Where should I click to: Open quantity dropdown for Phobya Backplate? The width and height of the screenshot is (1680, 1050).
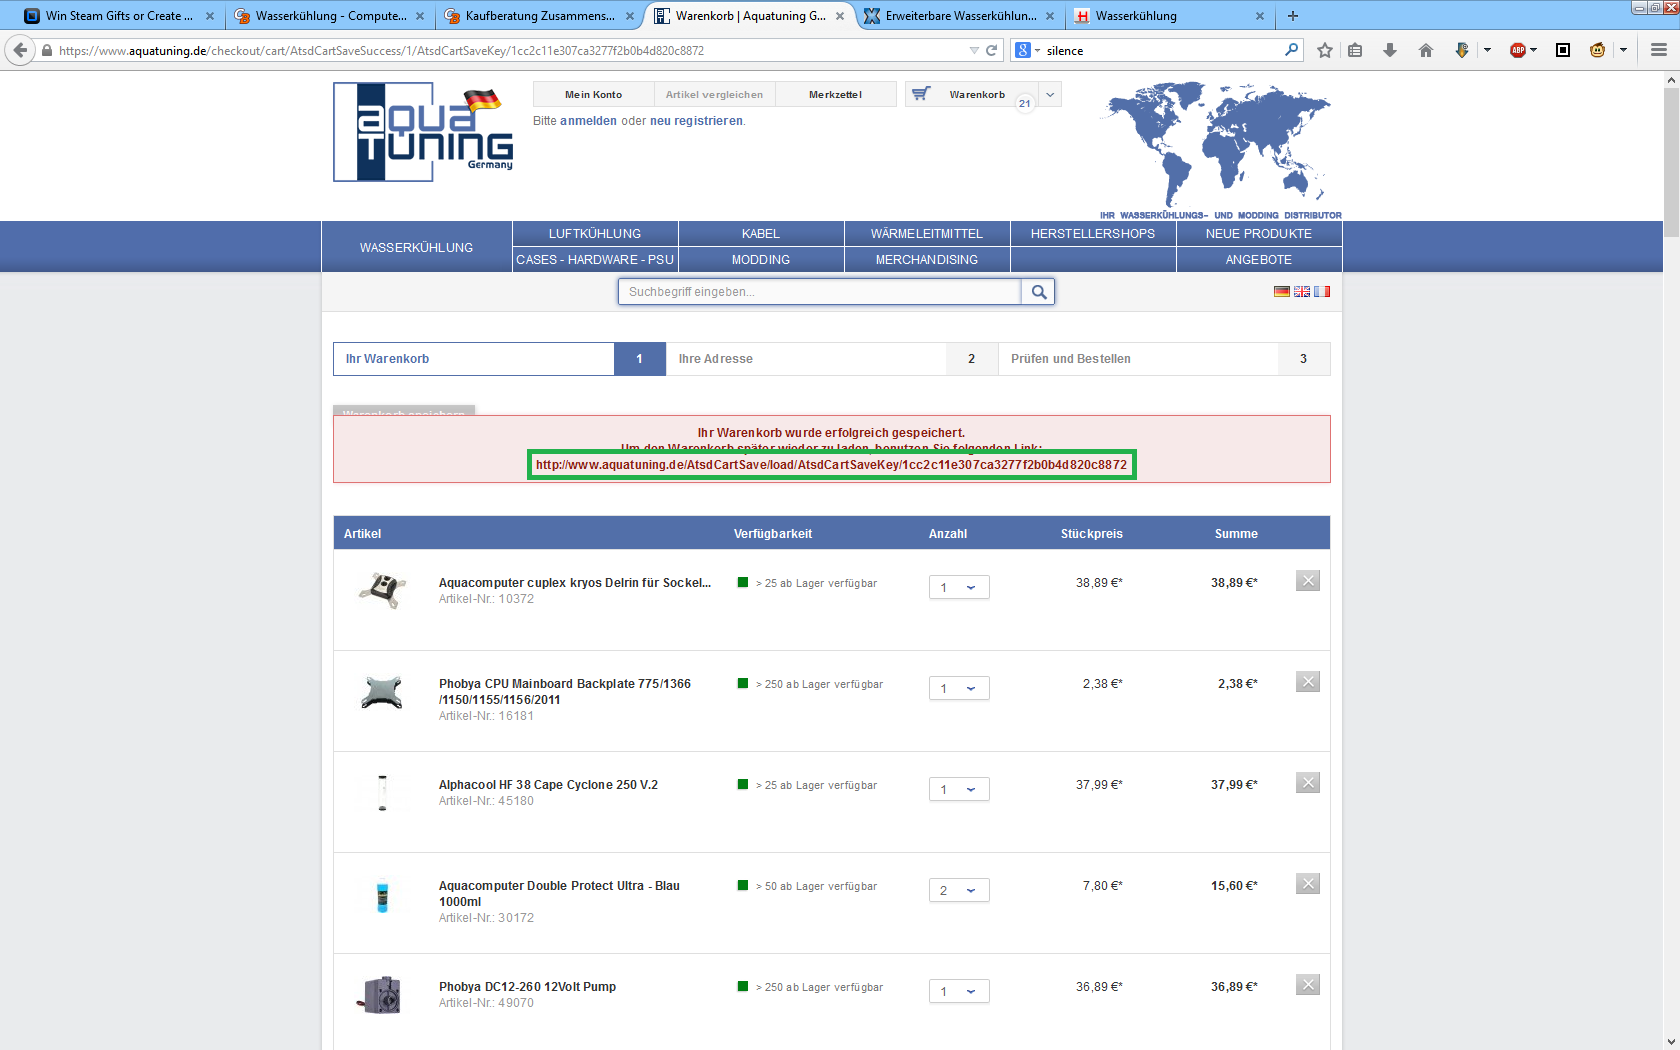(x=959, y=688)
